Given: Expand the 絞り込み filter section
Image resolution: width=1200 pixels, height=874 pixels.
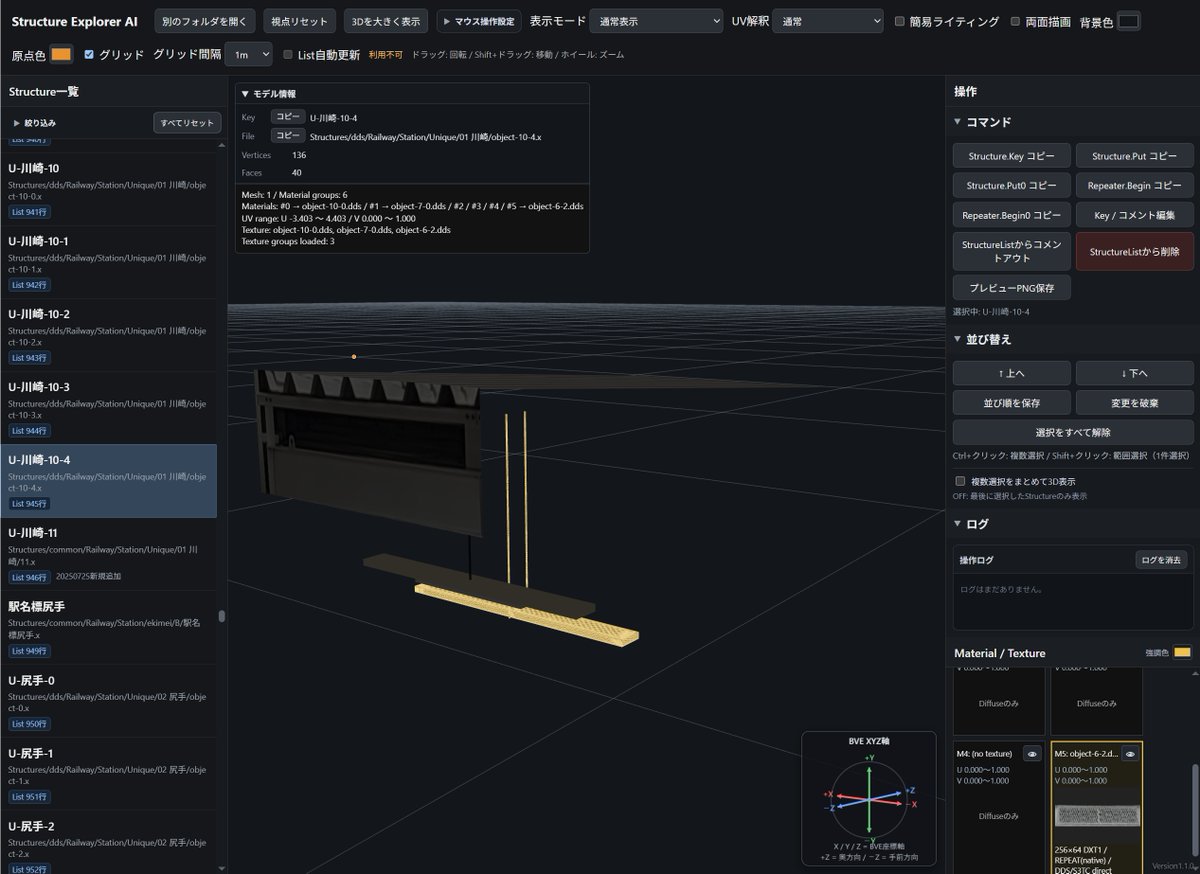Looking at the screenshot, I should click(x=34, y=123).
